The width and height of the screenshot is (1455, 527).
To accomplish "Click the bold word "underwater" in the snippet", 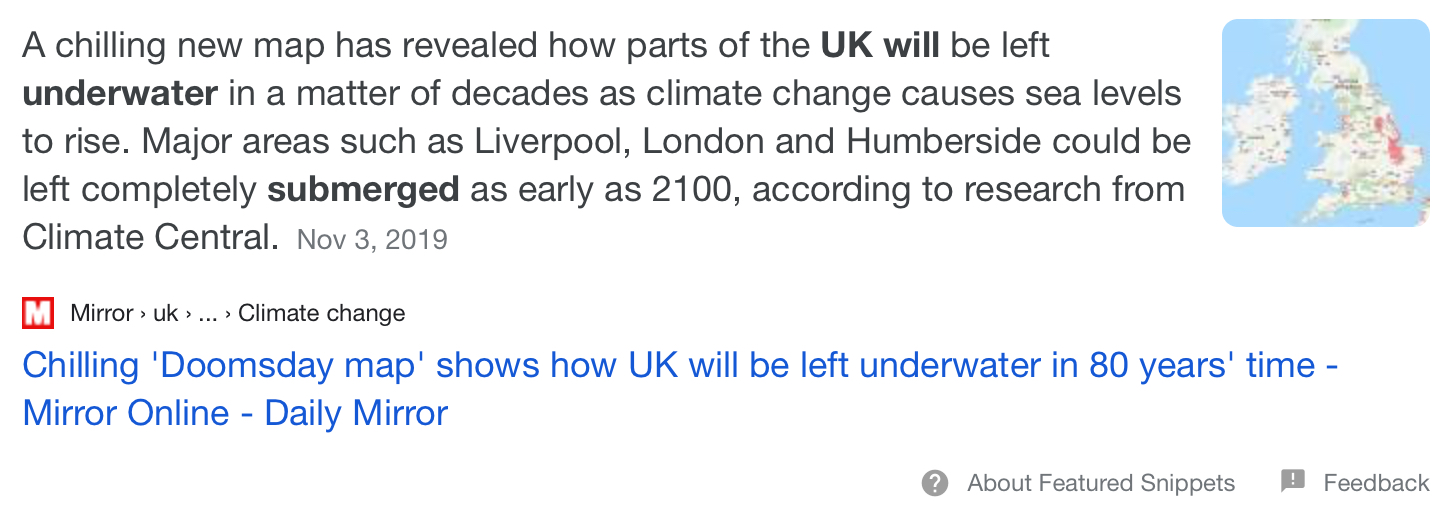I will (x=120, y=94).
